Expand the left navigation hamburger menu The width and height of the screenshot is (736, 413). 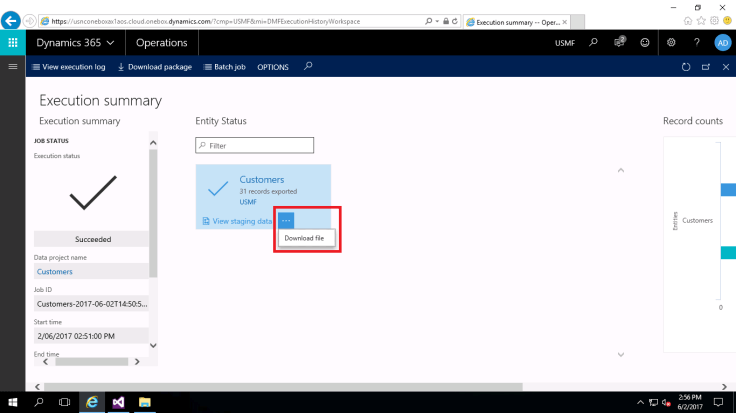[12, 66]
